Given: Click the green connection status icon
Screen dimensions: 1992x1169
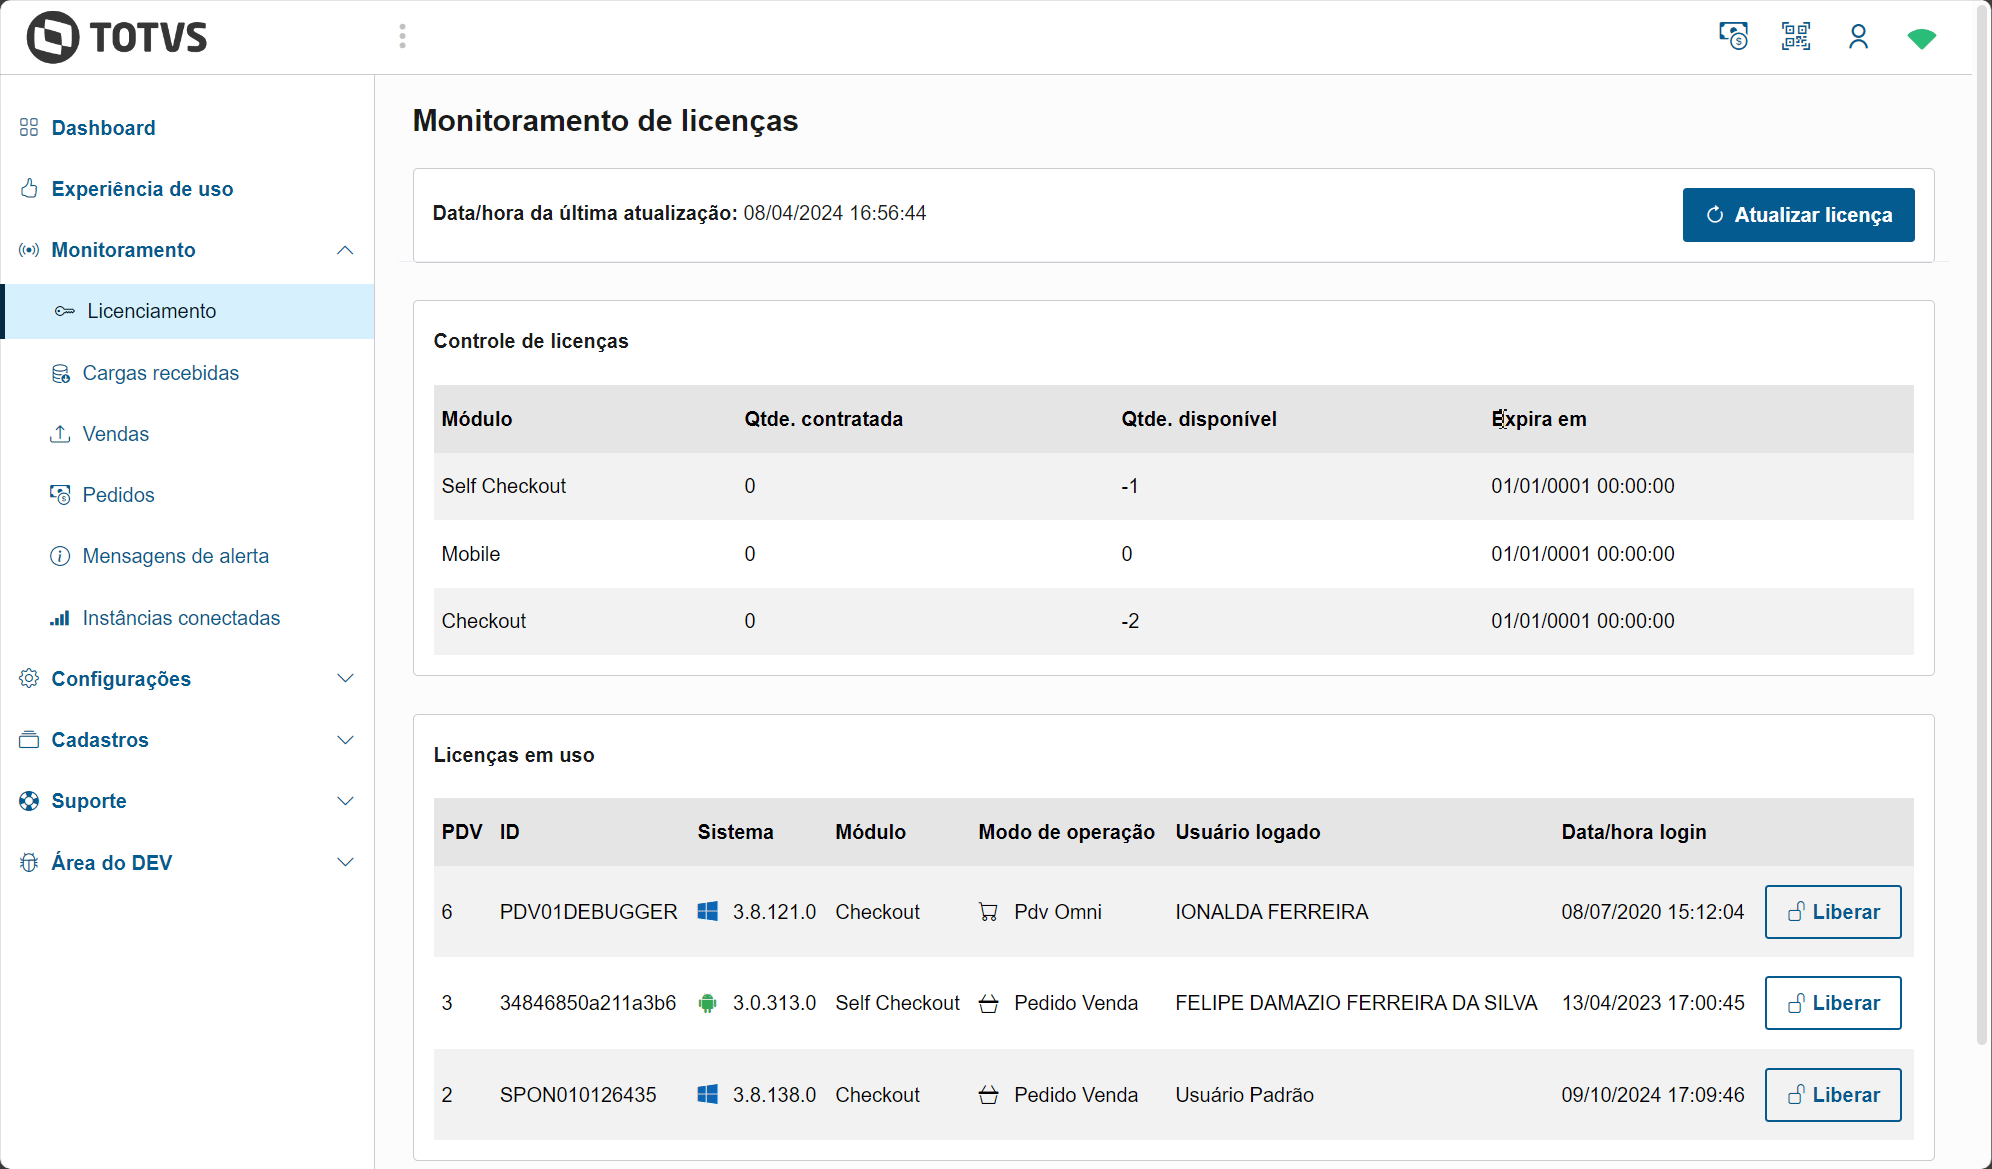Looking at the screenshot, I should (1921, 38).
